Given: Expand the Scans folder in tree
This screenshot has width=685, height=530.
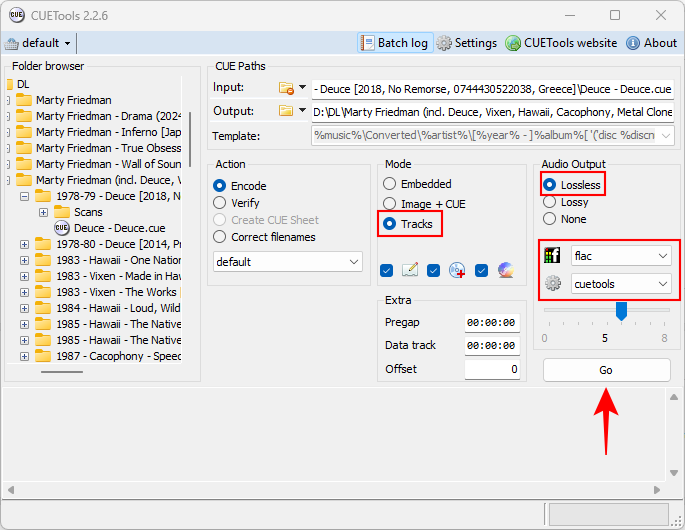Looking at the screenshot, I should [x=43, y=212].
